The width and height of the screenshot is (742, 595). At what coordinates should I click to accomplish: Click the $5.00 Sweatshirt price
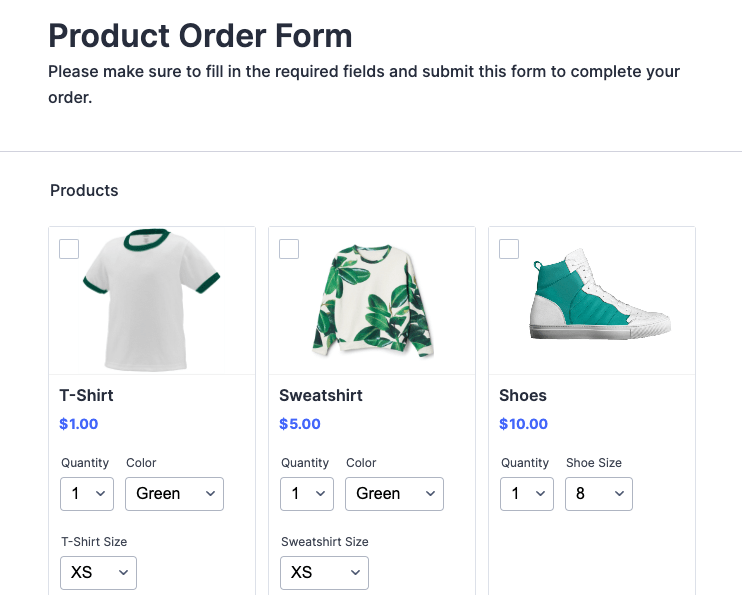point(300,424)
